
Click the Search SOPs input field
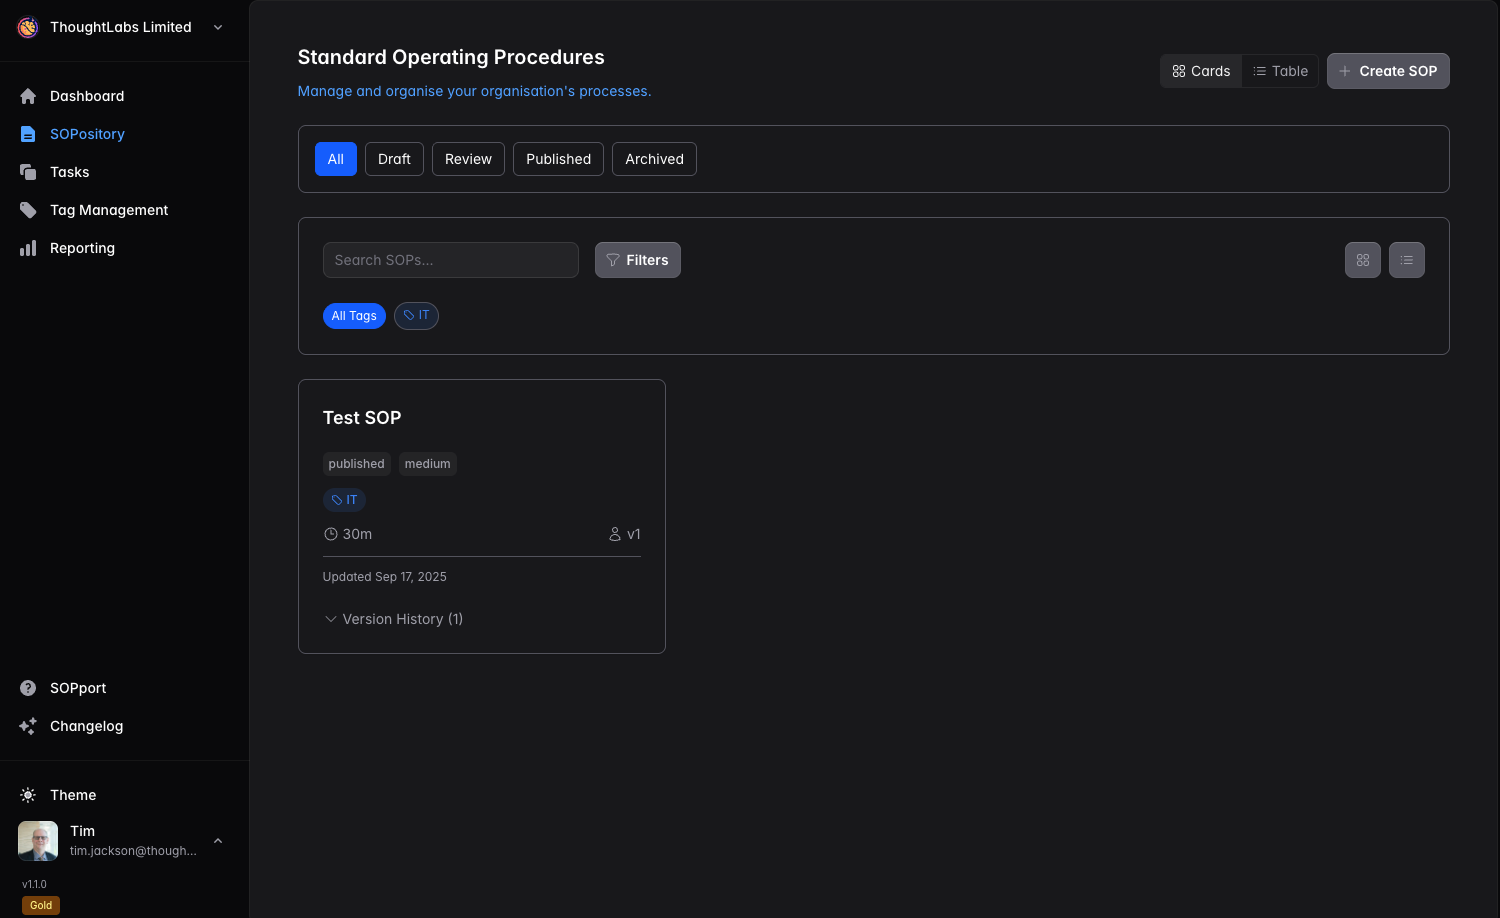click(x=450, y=260)
